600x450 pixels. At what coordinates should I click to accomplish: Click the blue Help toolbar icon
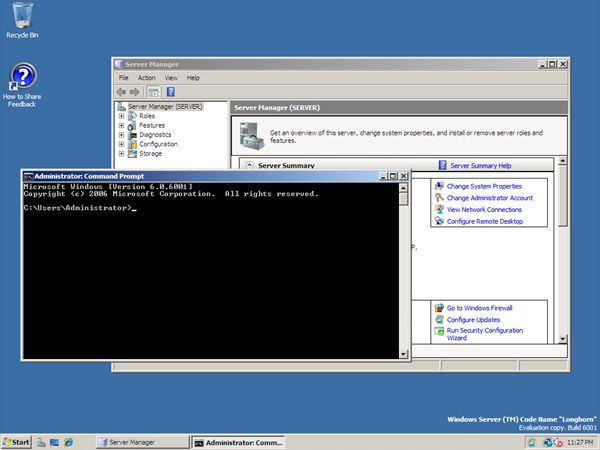[x=171, y=92]
